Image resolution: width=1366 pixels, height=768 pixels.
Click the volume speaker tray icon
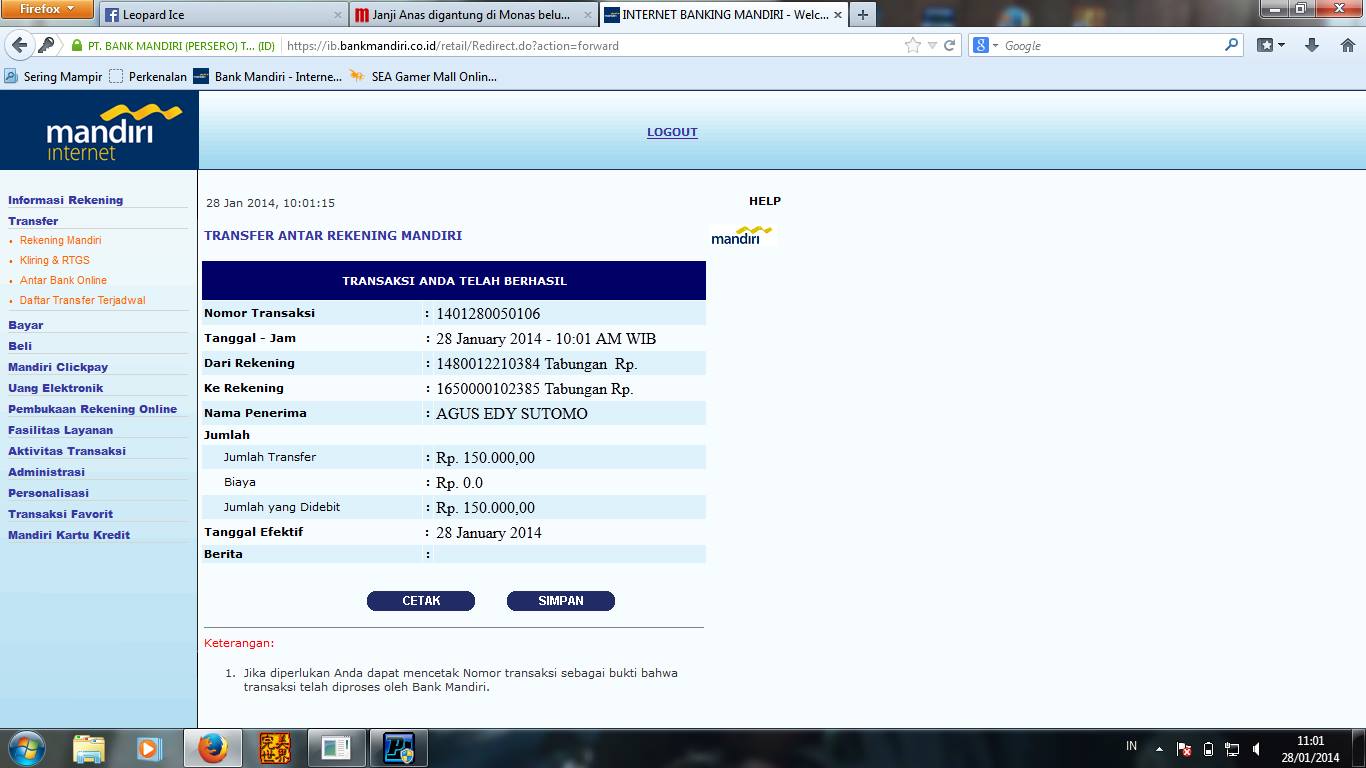1256,749
